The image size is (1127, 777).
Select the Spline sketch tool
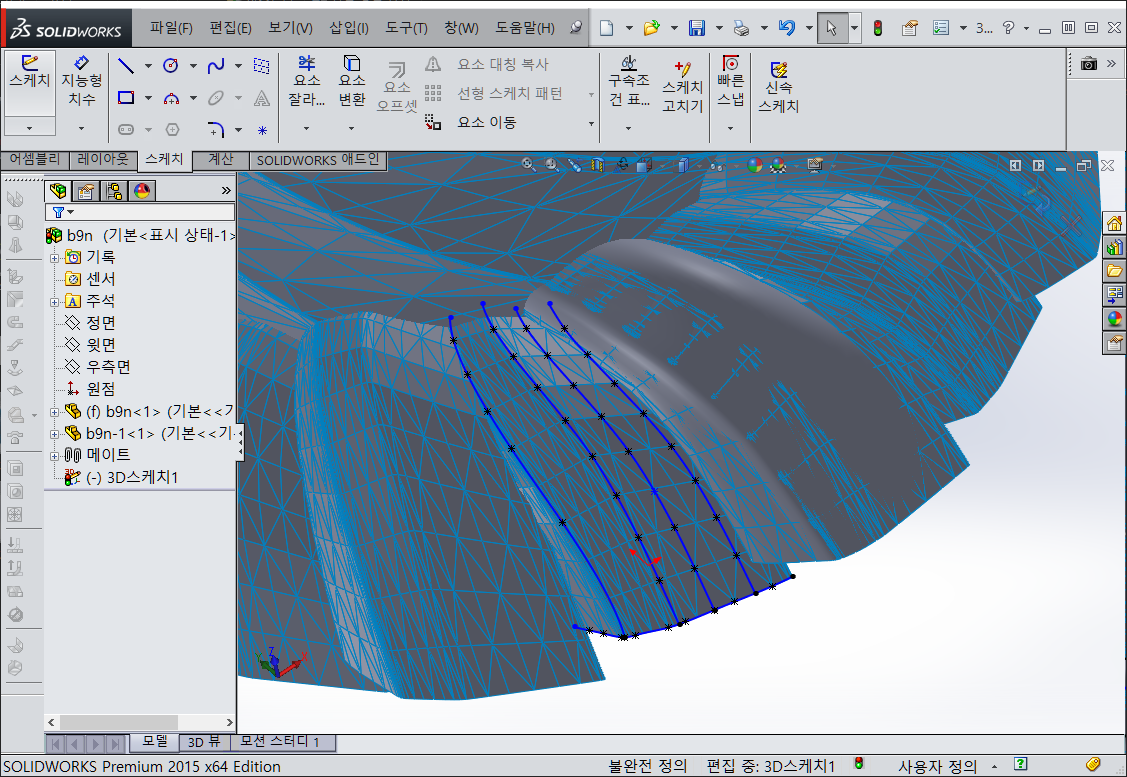[x=216, y=66]
